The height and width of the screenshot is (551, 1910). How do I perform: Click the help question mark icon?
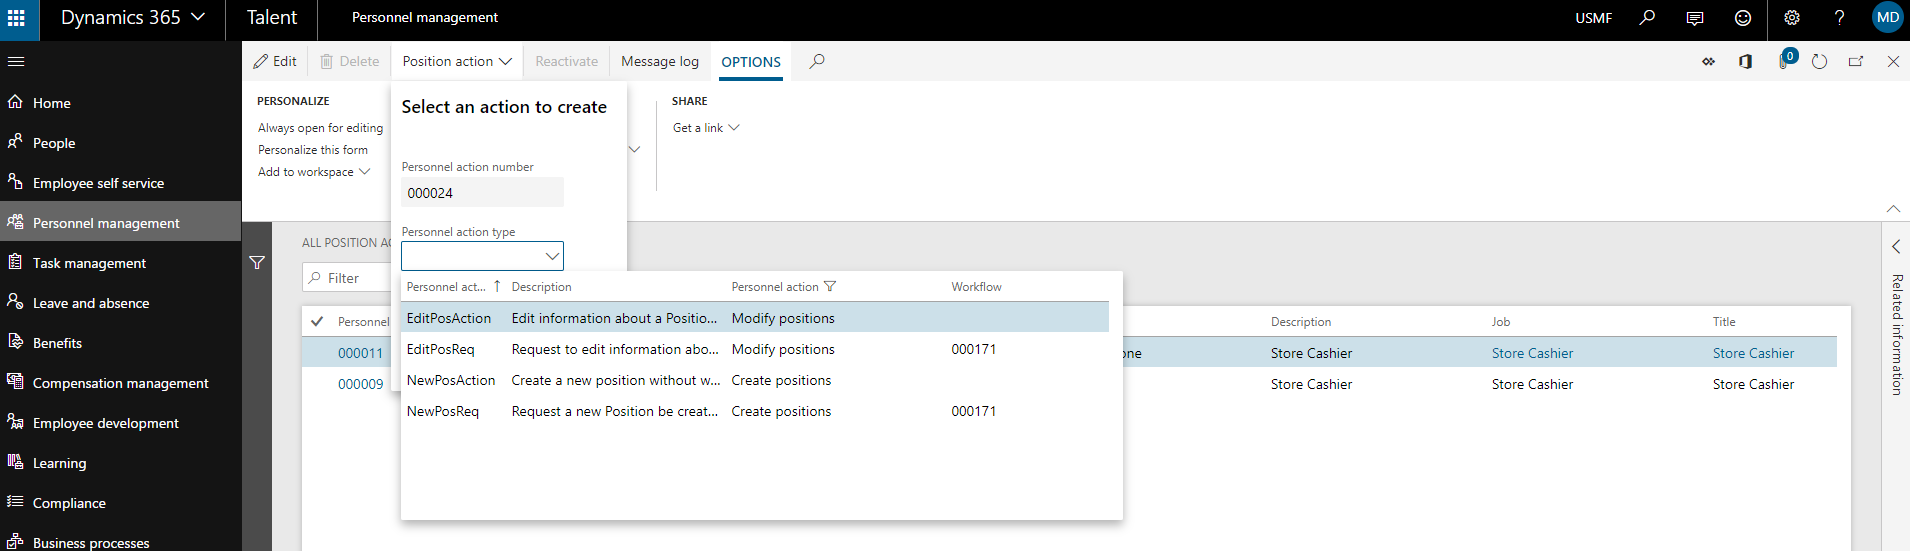coord(1839,18)
